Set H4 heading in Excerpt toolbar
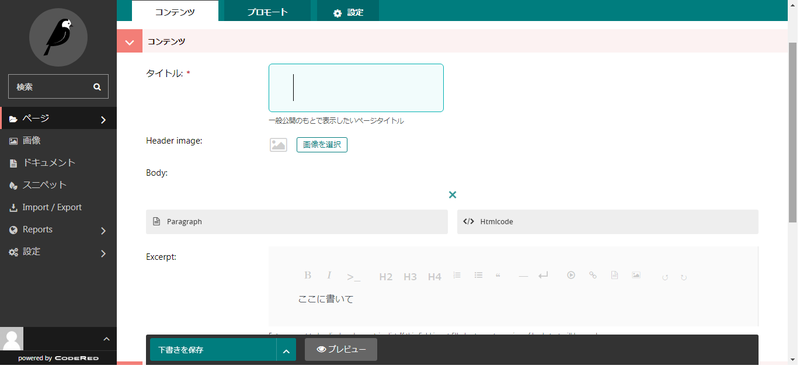Screen dimensions: 800x369 pos(434,277)
